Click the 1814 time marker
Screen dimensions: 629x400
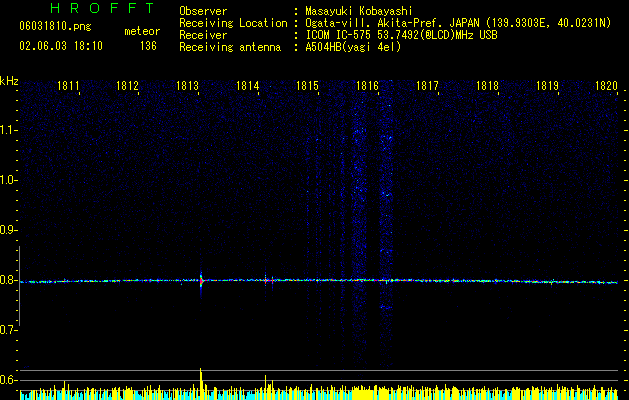tap(248, 86)
